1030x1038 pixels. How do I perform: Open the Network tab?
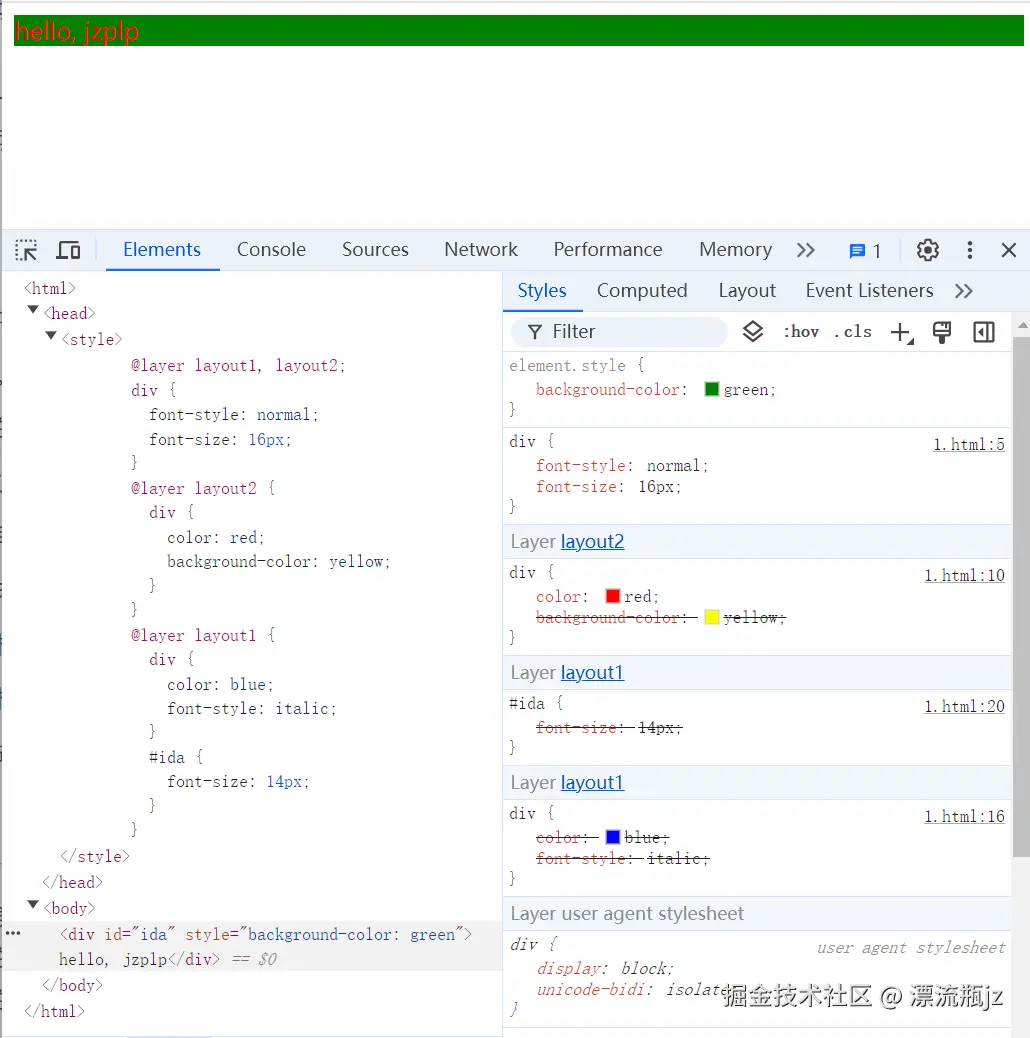[x=481, y=250]
